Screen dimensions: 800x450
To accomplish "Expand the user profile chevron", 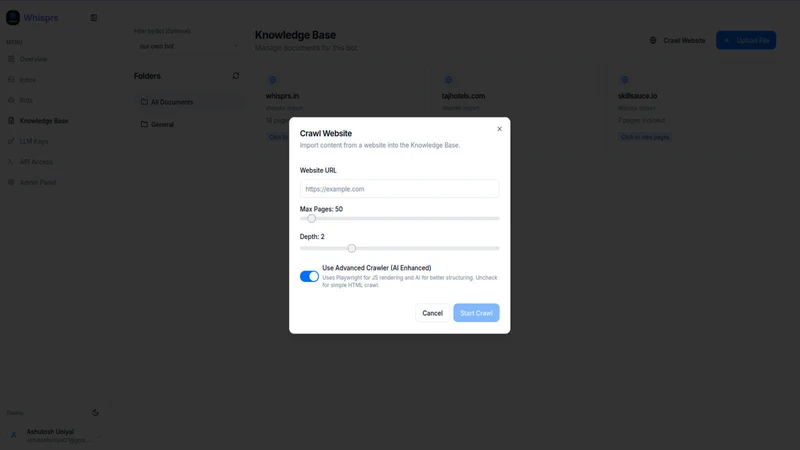I will tap(98, 435).
